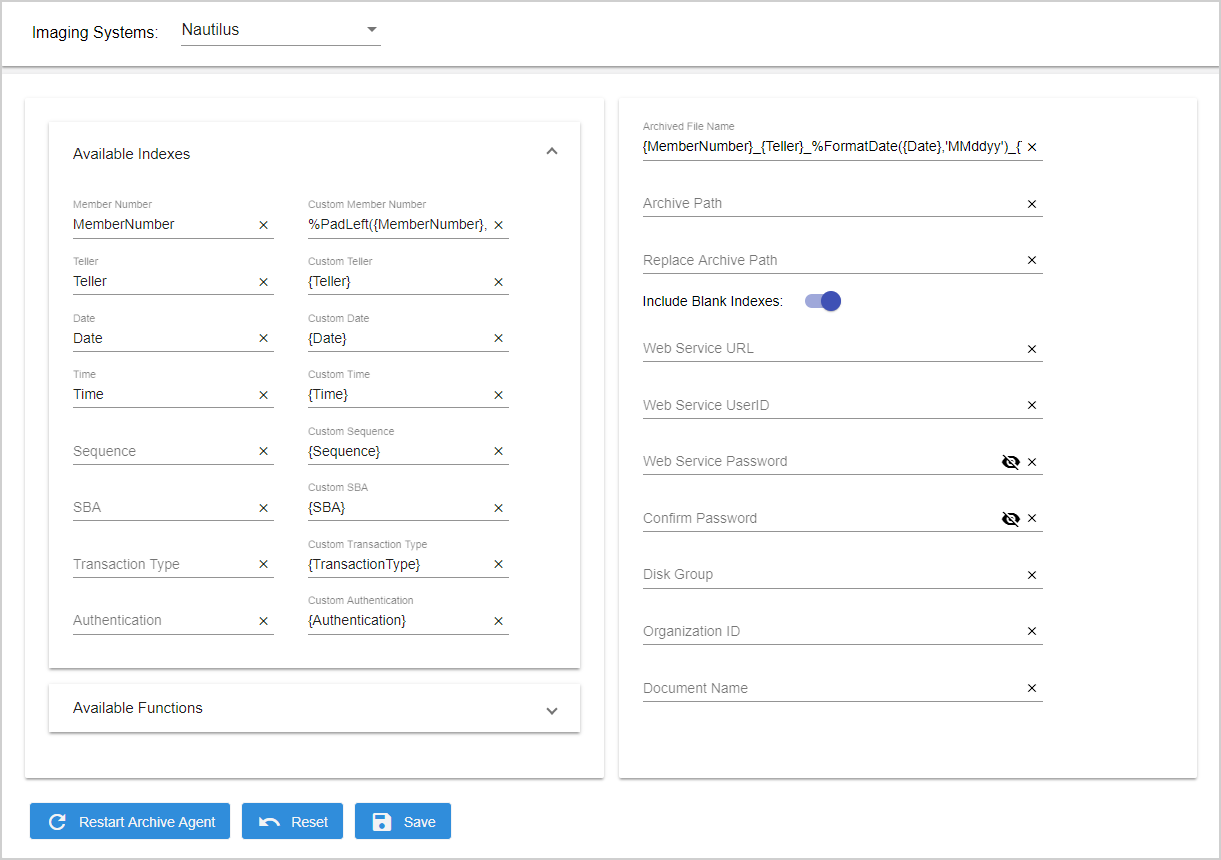Clear the Web Service Password field

pos(1032,462)
